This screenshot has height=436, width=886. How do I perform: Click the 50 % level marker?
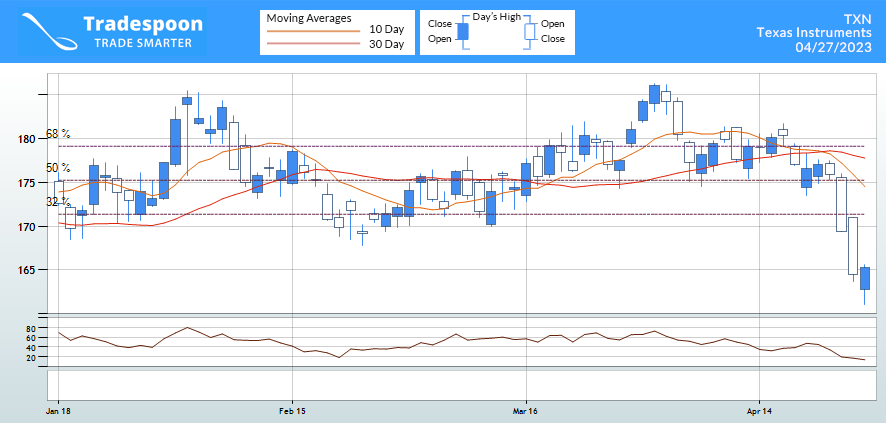[x=58, y=168]
